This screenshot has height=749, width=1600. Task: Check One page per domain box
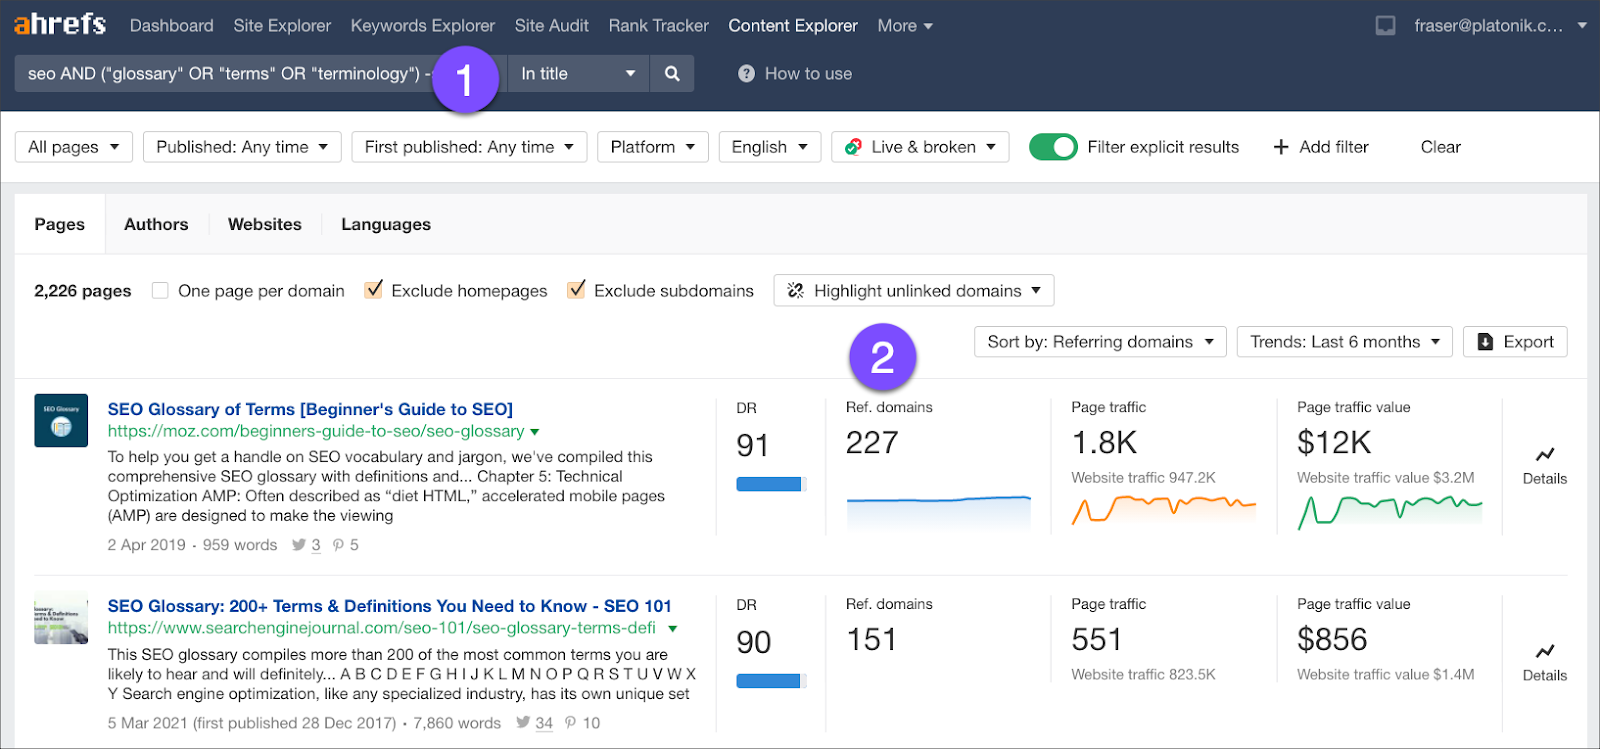pyautogui.click(x=160, y=291)
